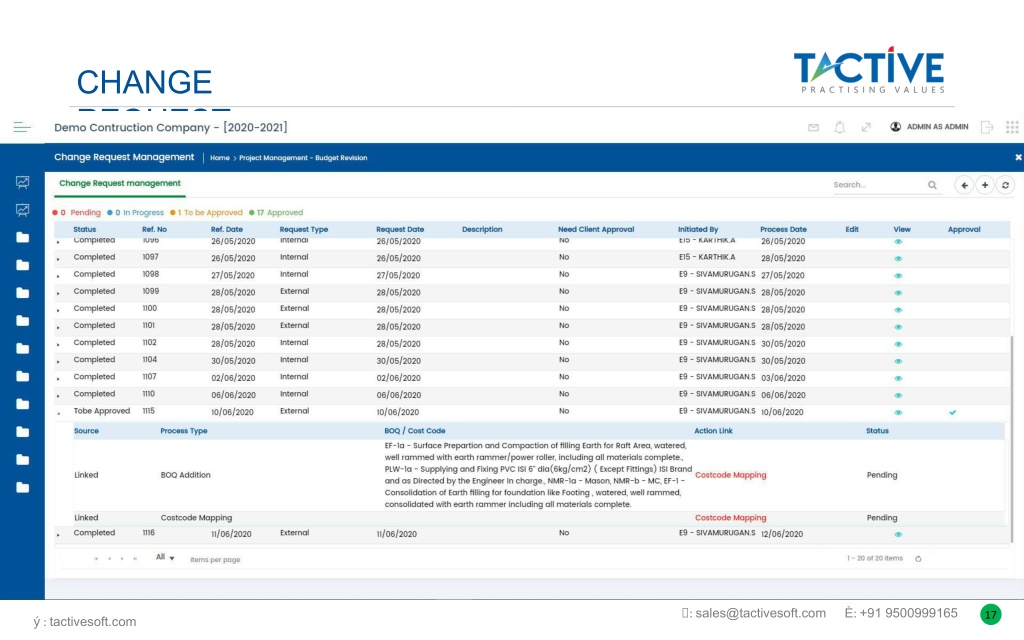
Task: Click the search magnifier icon
Action: (x=933, y=185)
